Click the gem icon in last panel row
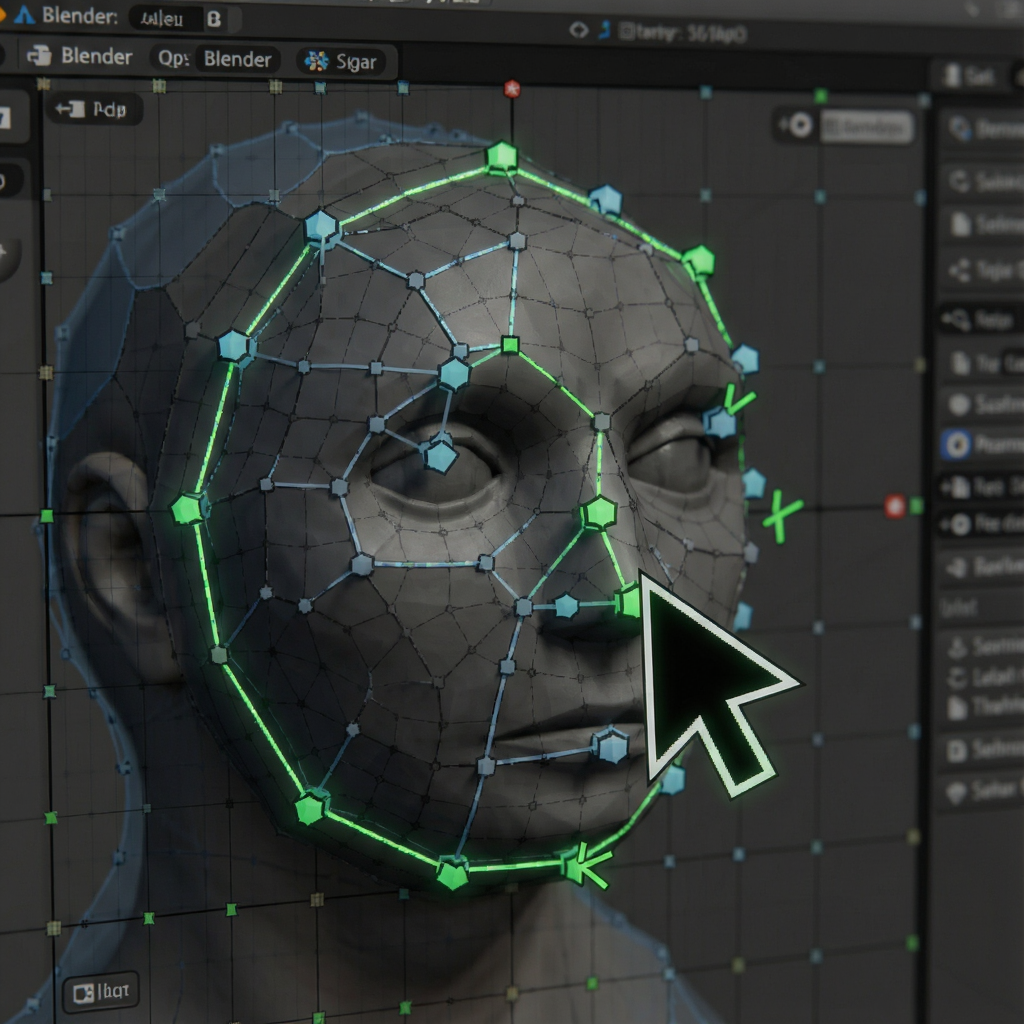Viewport: 1024px width, 1024px height. coord(957,793)
